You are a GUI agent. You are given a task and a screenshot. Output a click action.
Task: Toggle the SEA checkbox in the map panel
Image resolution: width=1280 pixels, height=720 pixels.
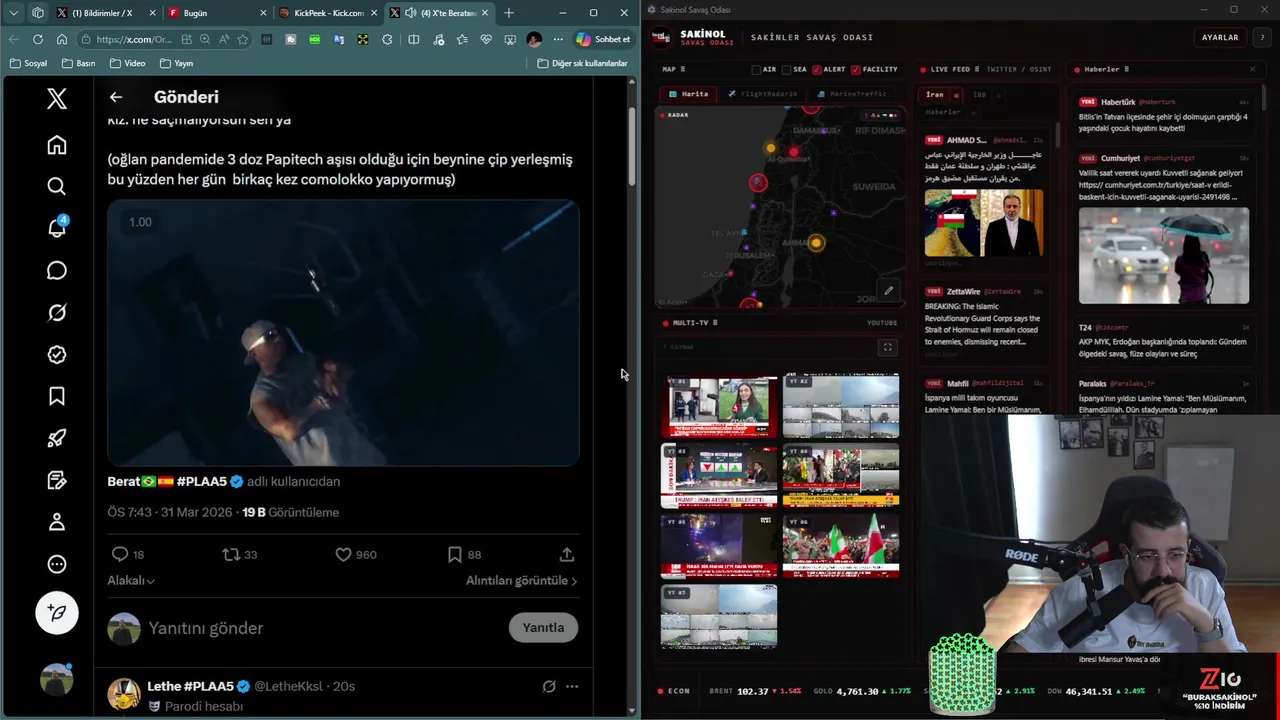[787, 70]
